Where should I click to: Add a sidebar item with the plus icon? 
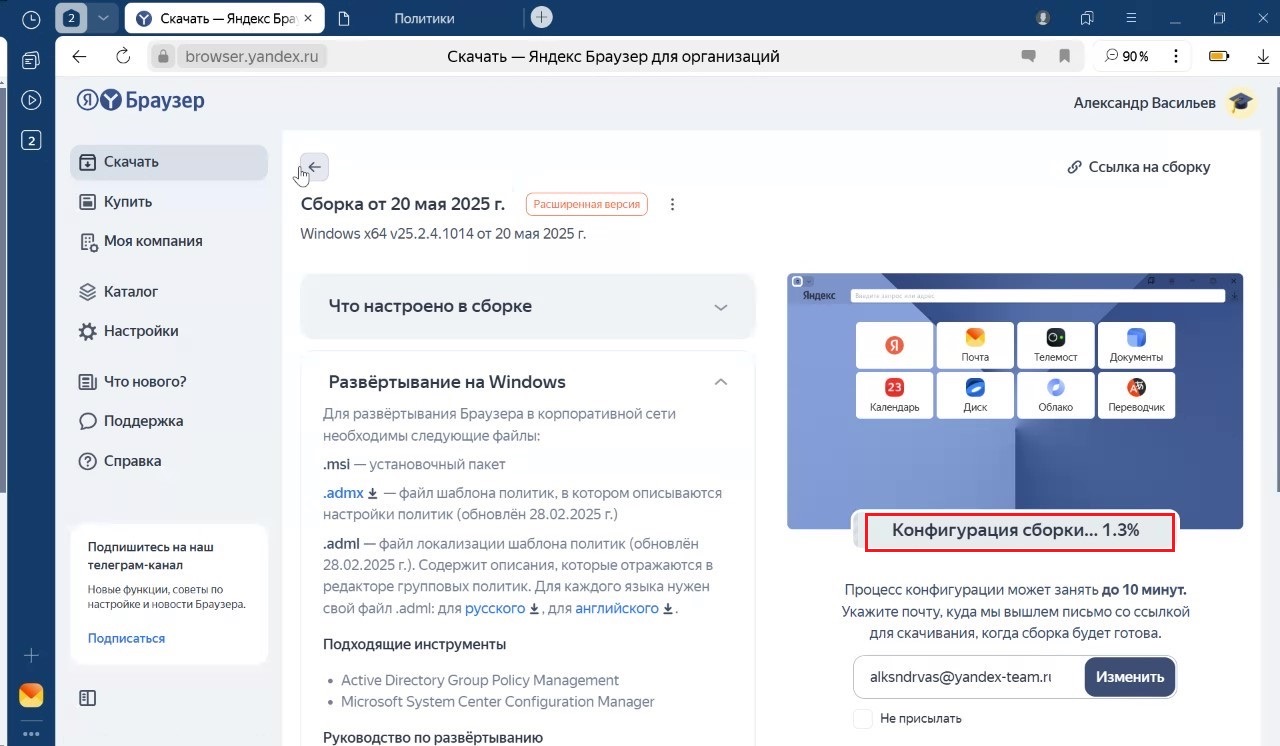click(x=31, y=656)
